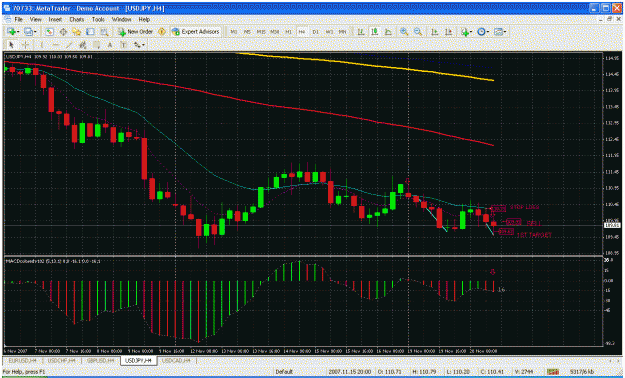Switch to the EURUSD,H4 chart tab
625x378 pixels.
(23, 360)
